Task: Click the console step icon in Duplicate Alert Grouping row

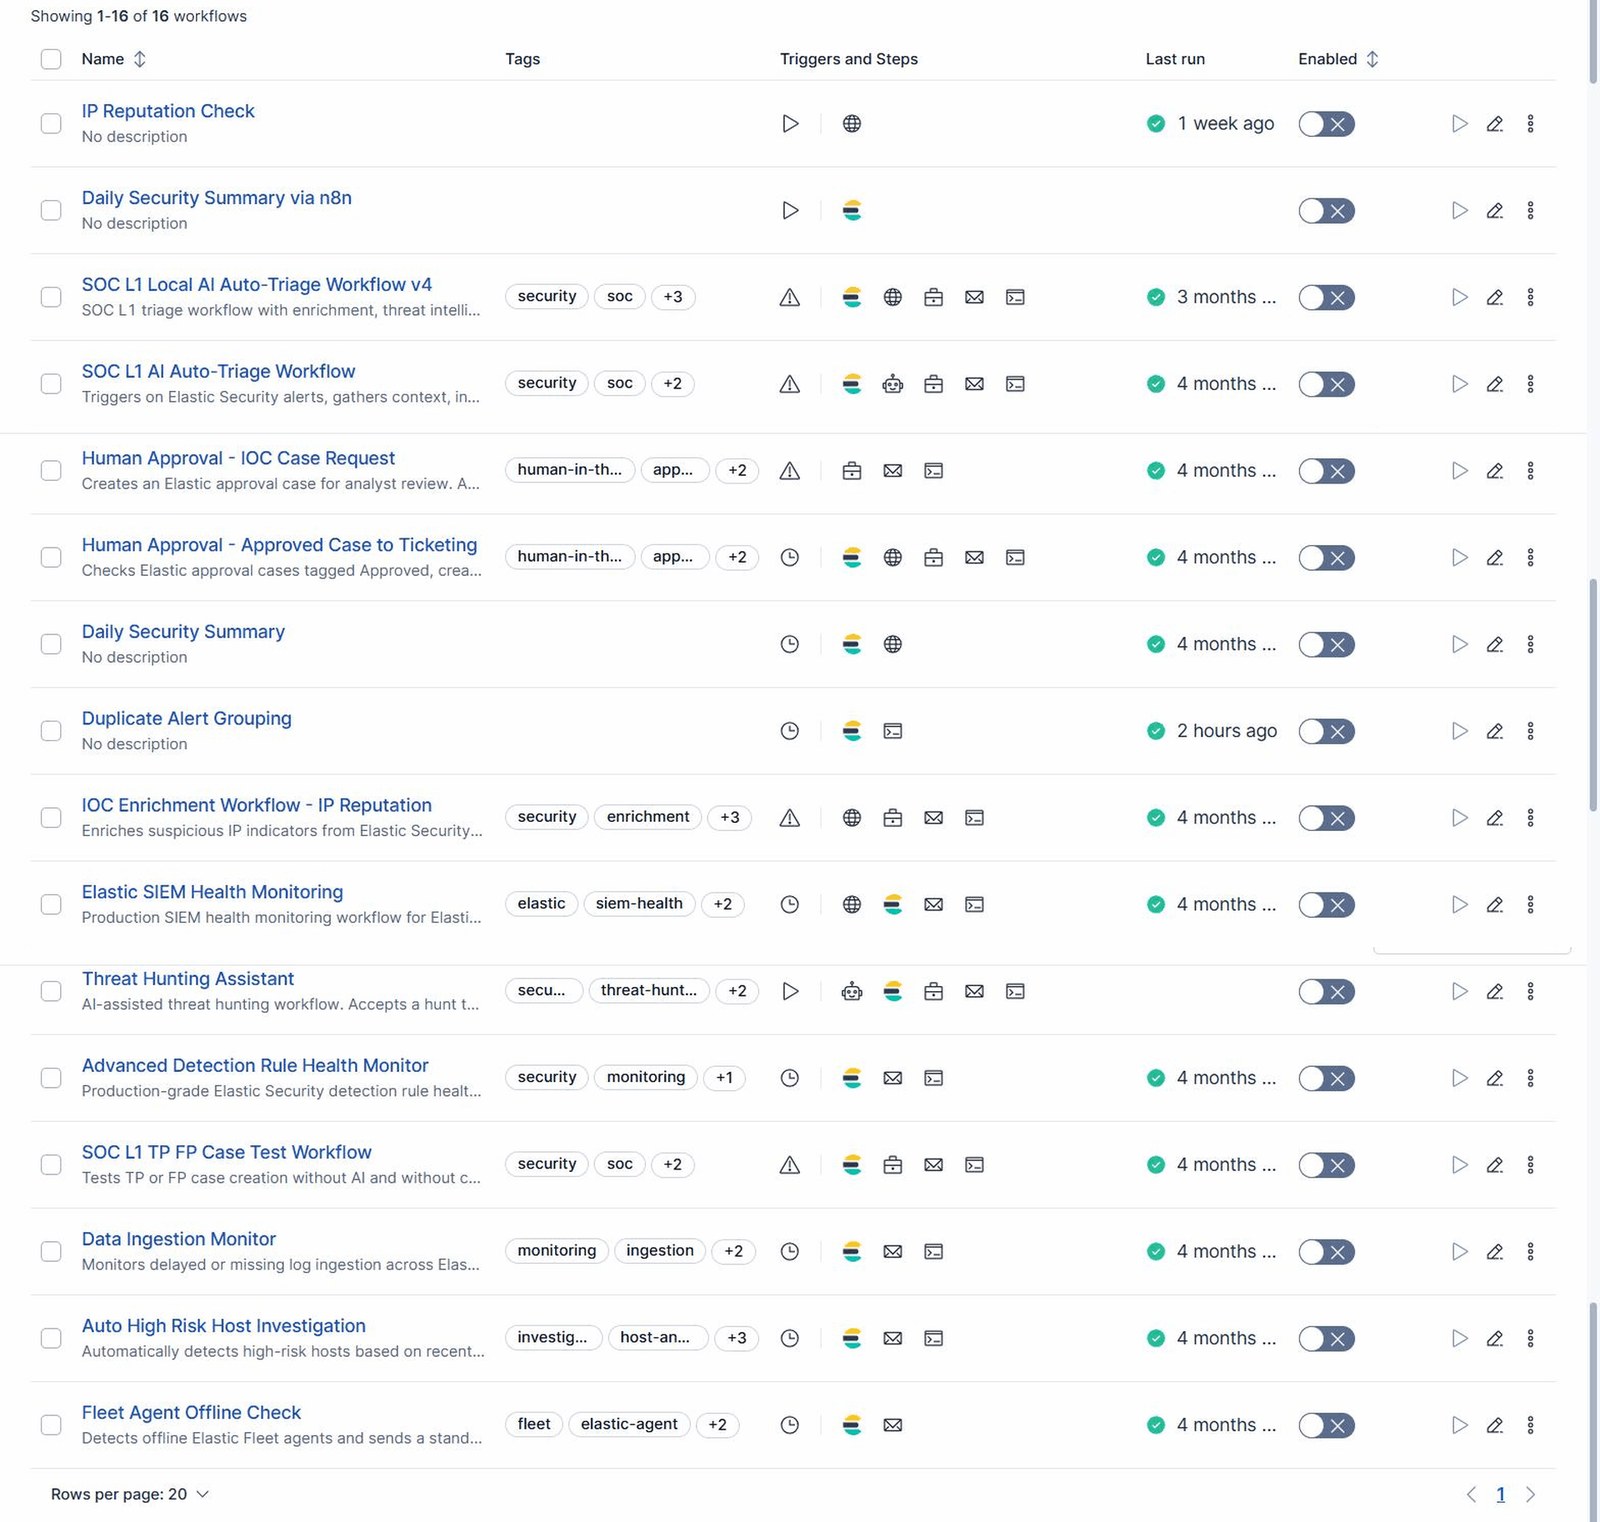Action: pos(893,731)
